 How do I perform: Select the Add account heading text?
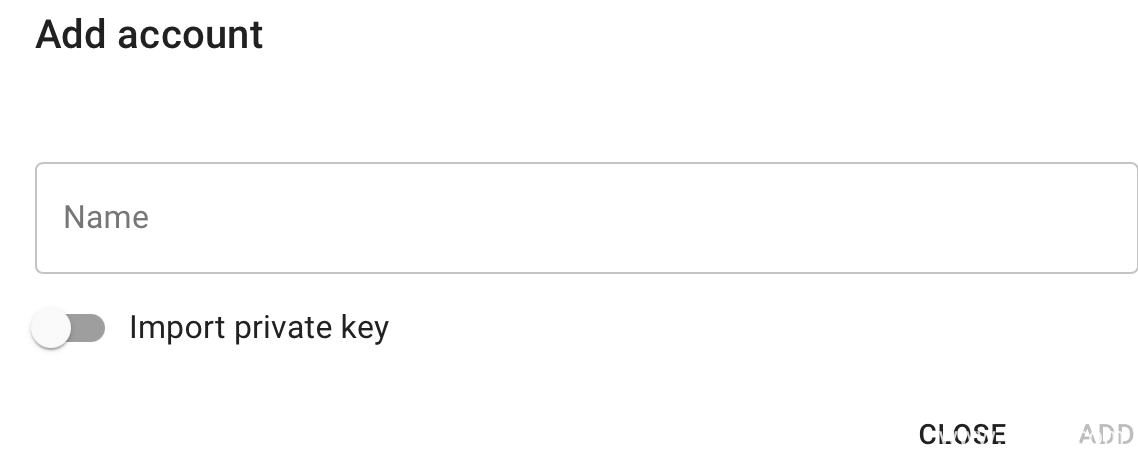pyautogui.click(x=149, y=35)
